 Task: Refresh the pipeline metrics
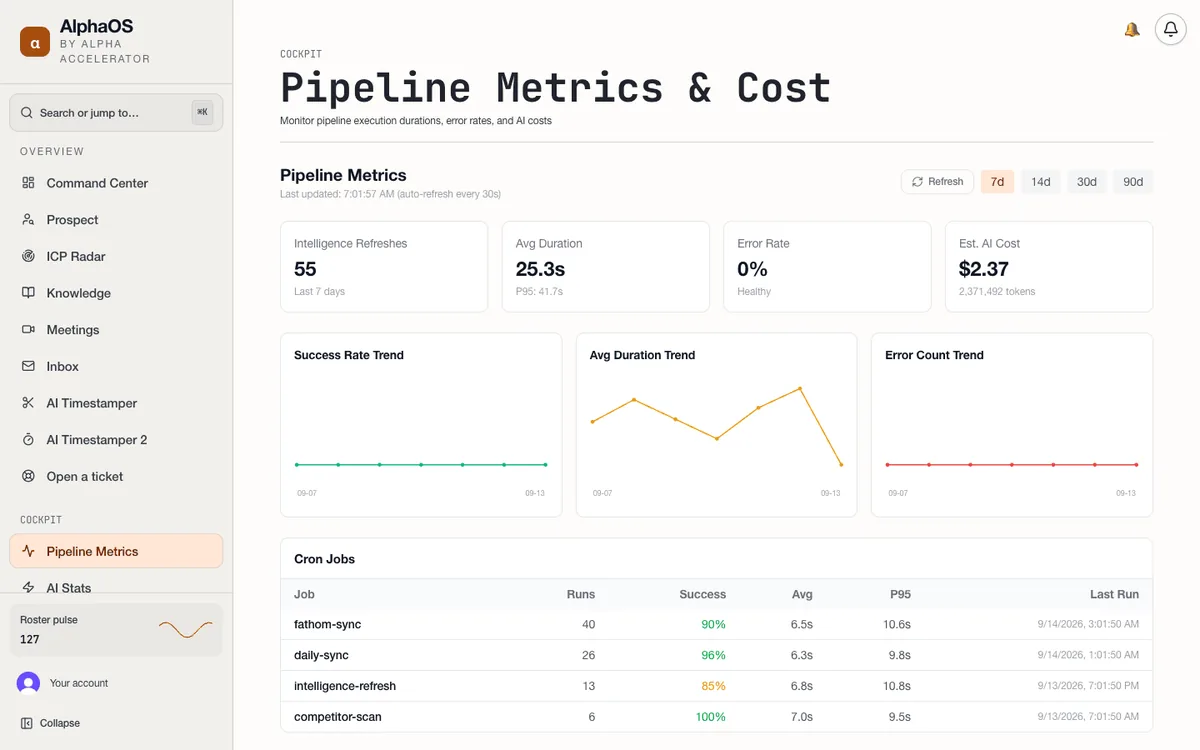937,182
